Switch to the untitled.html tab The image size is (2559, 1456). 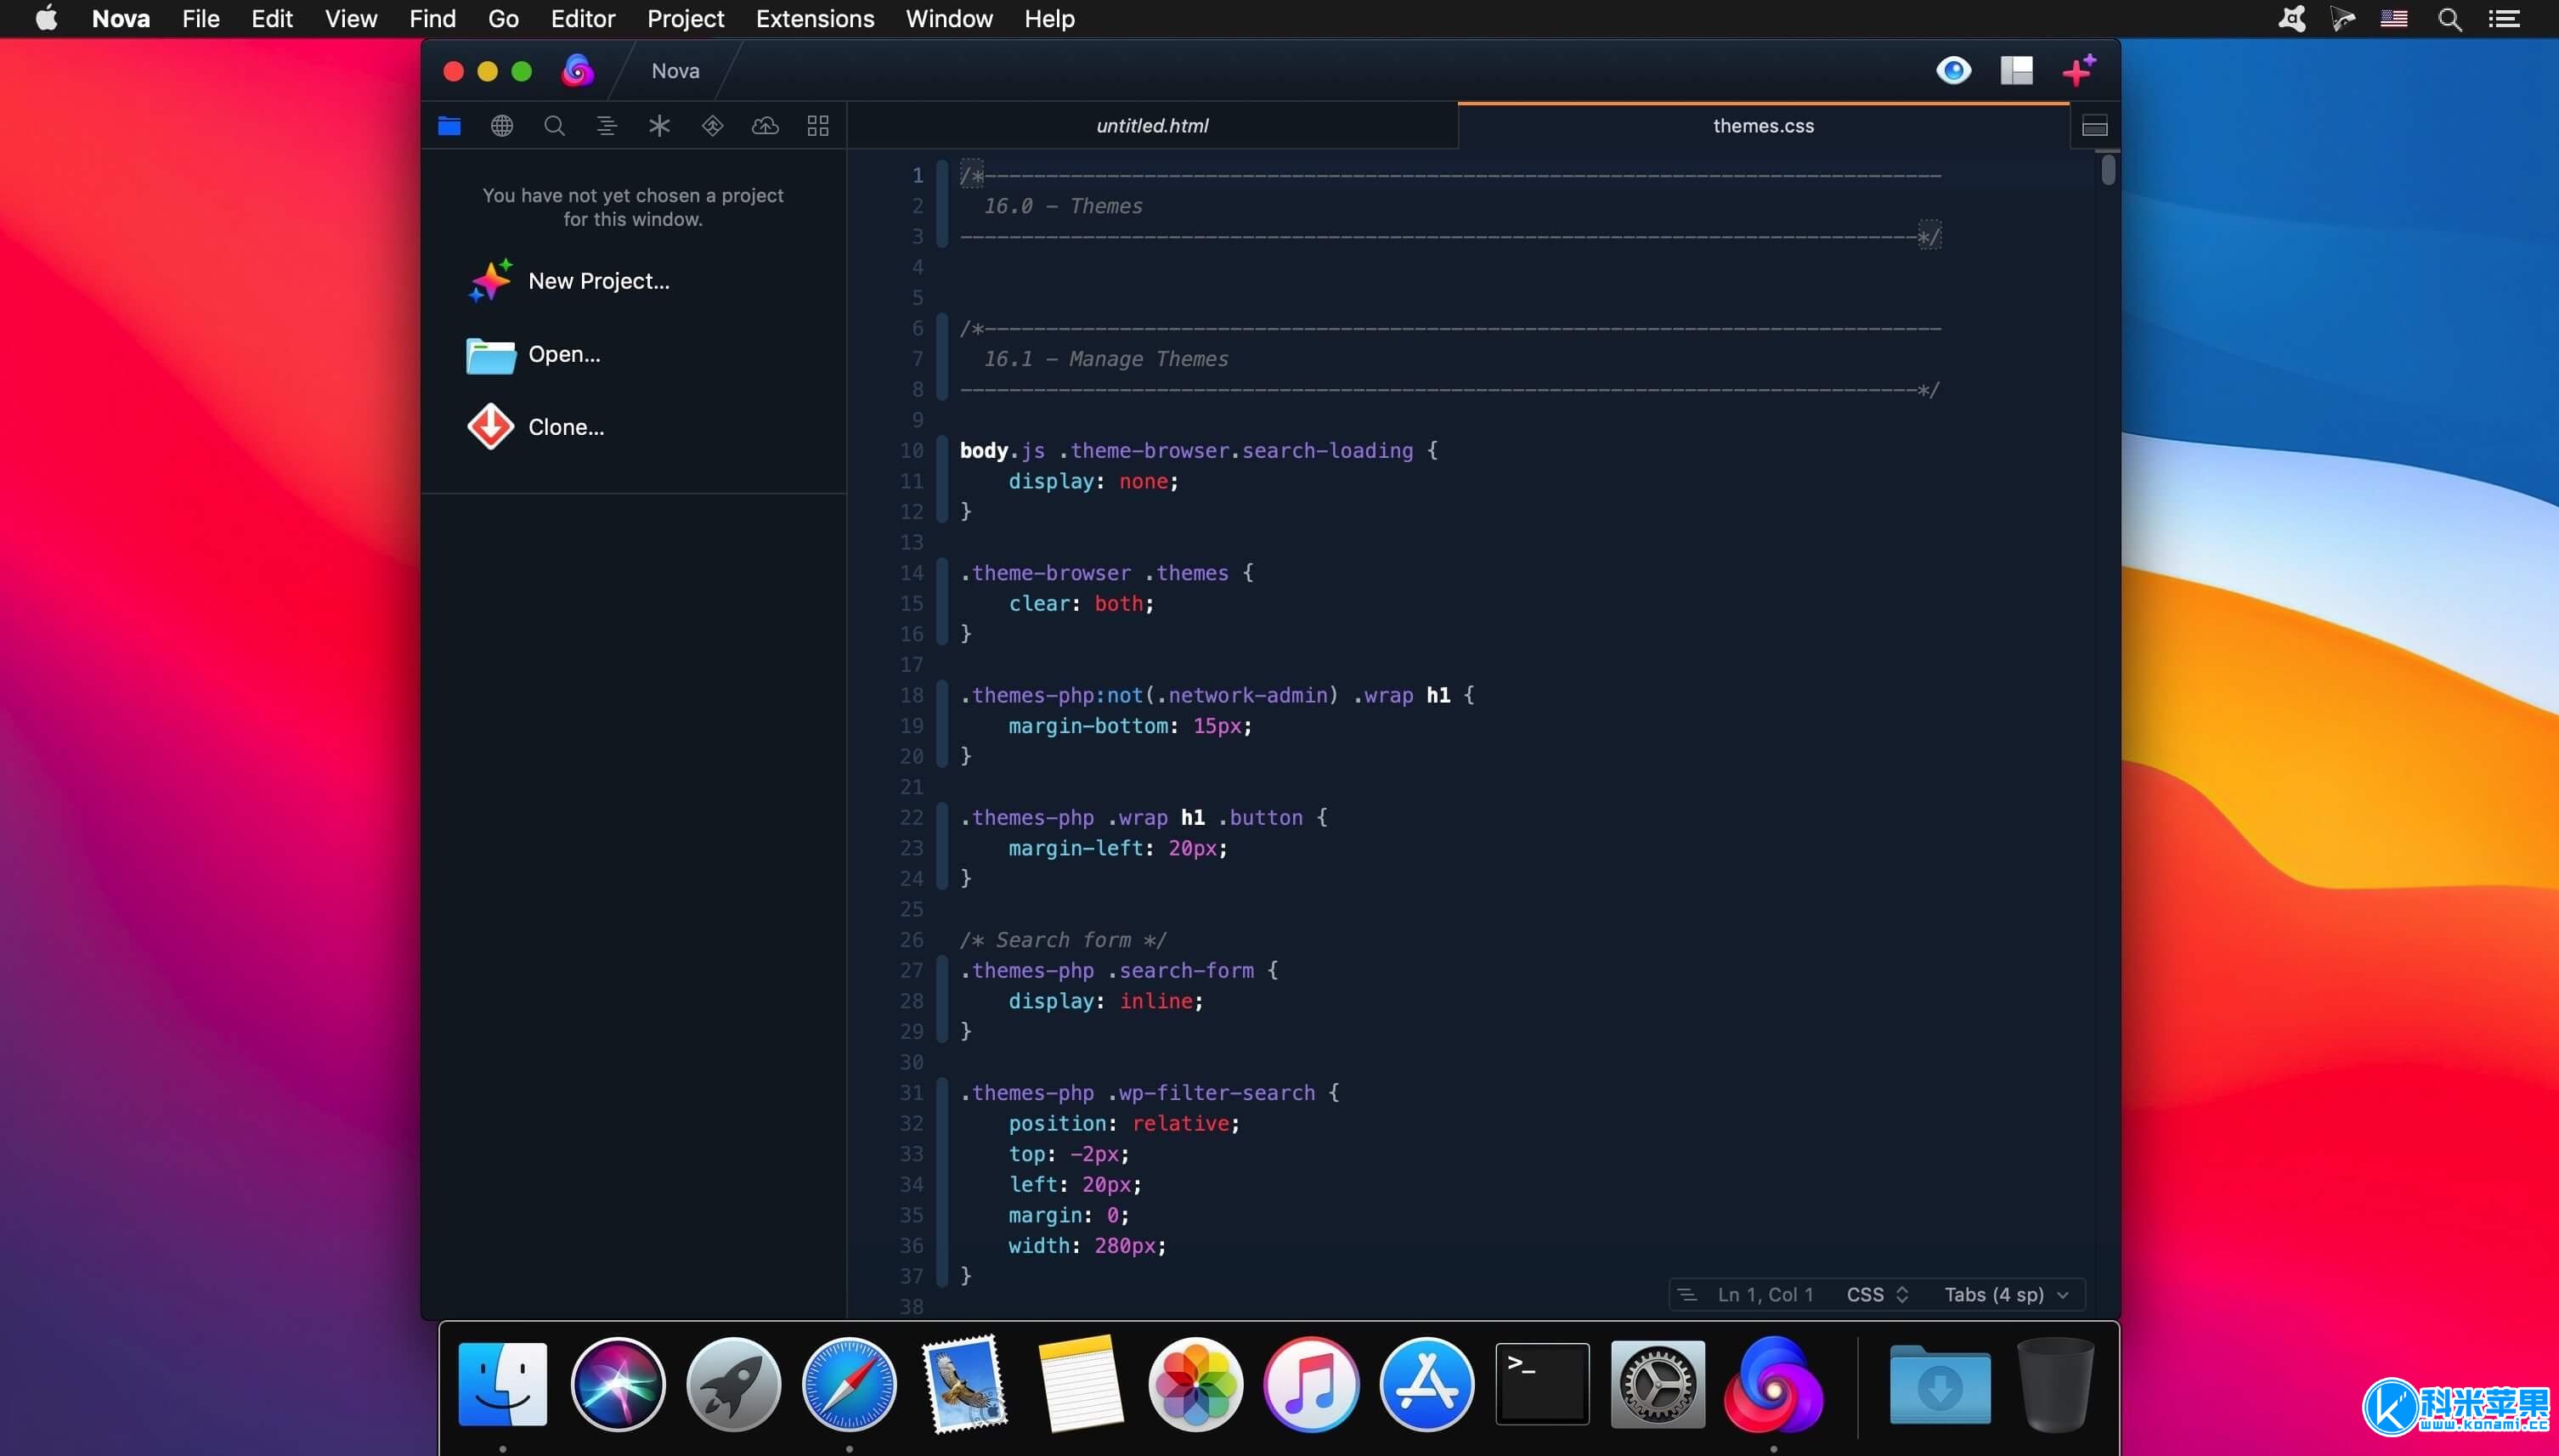(1152, 126)
